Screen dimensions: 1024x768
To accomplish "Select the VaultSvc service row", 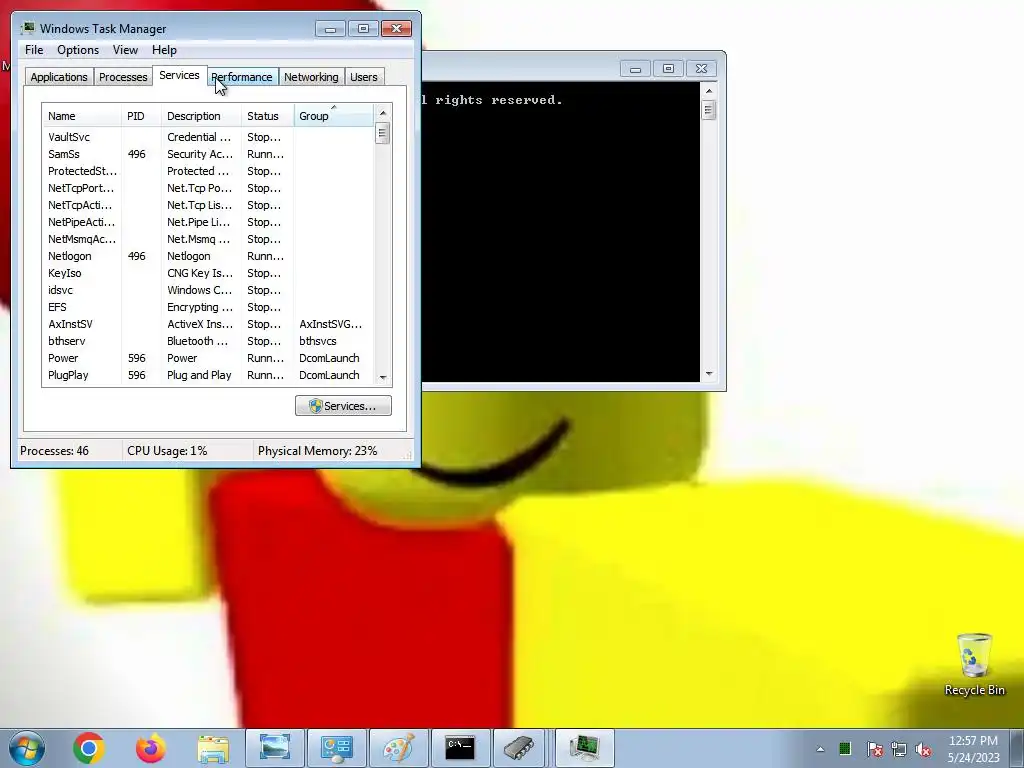I will pyautogui.click(x=208, y=137).
